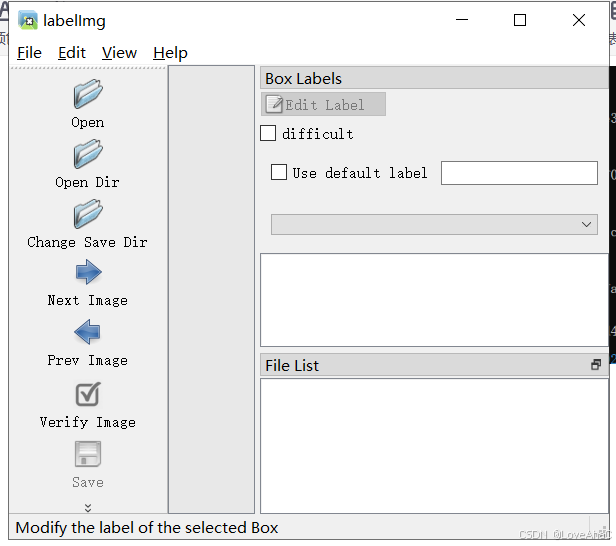Go to Next Image arrow
616x546 pixels.
coord(88,272)
